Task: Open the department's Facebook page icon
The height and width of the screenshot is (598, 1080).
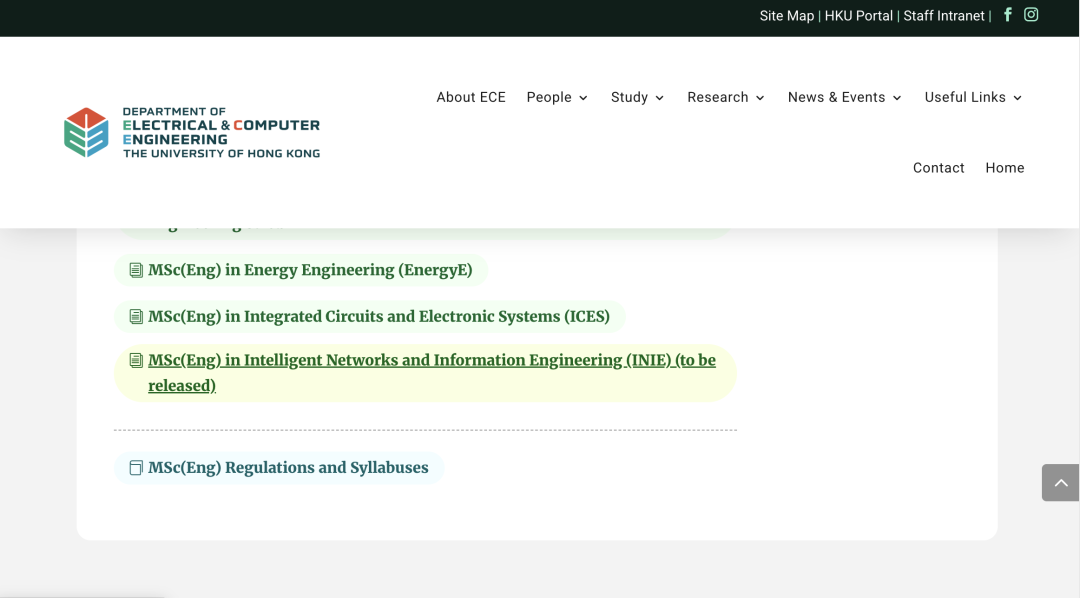Action: 1008,14
